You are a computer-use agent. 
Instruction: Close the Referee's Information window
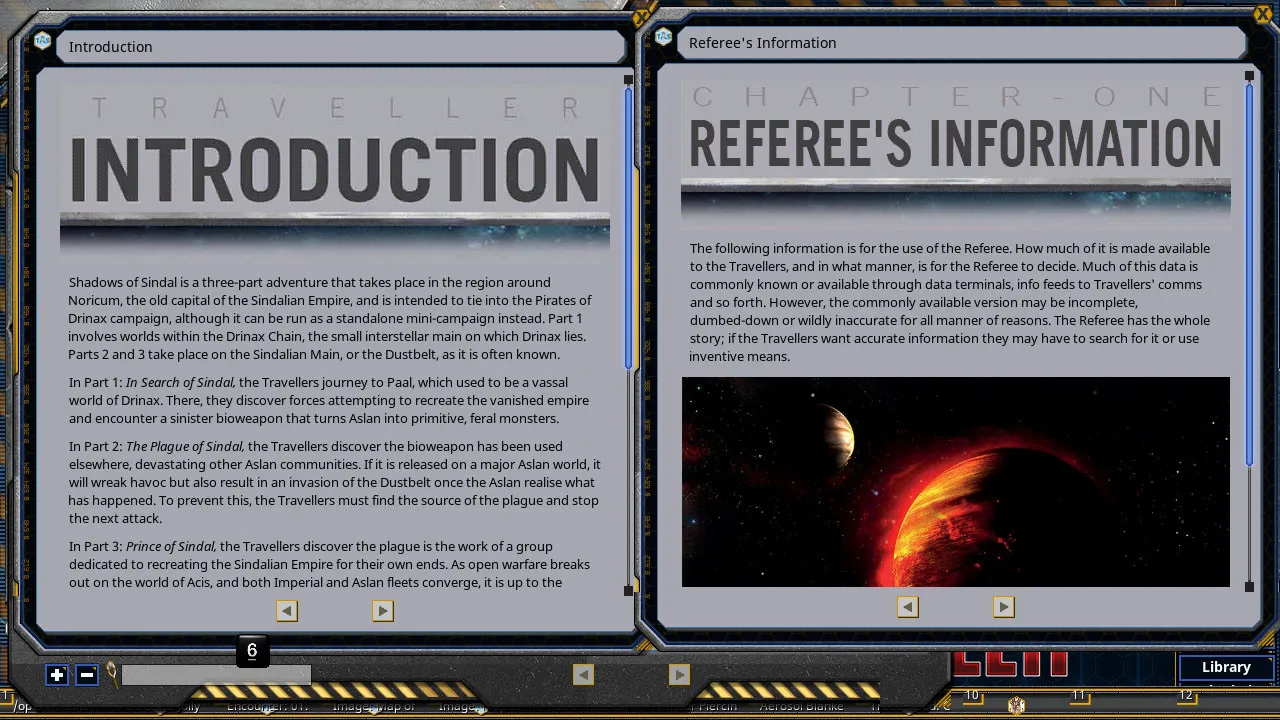[x=1263, y=14]
